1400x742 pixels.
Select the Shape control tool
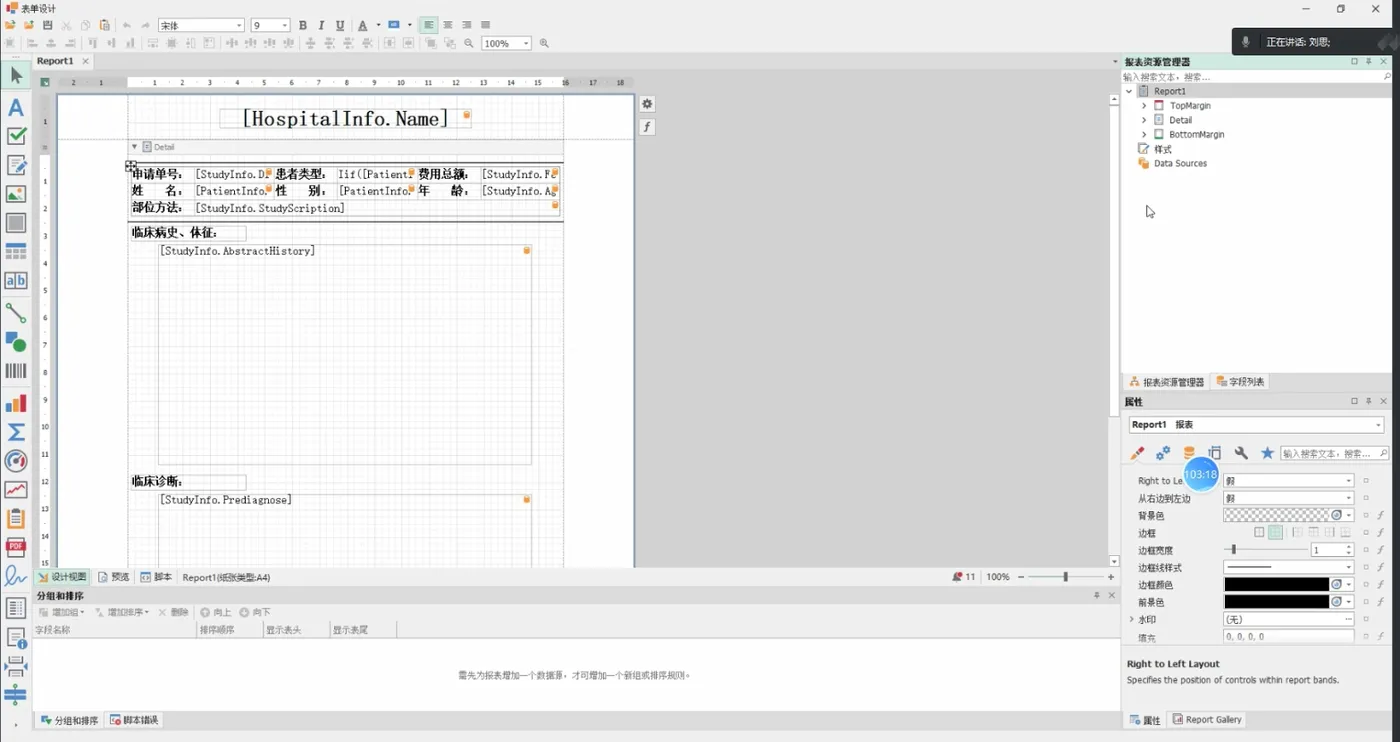click(16, 342)
